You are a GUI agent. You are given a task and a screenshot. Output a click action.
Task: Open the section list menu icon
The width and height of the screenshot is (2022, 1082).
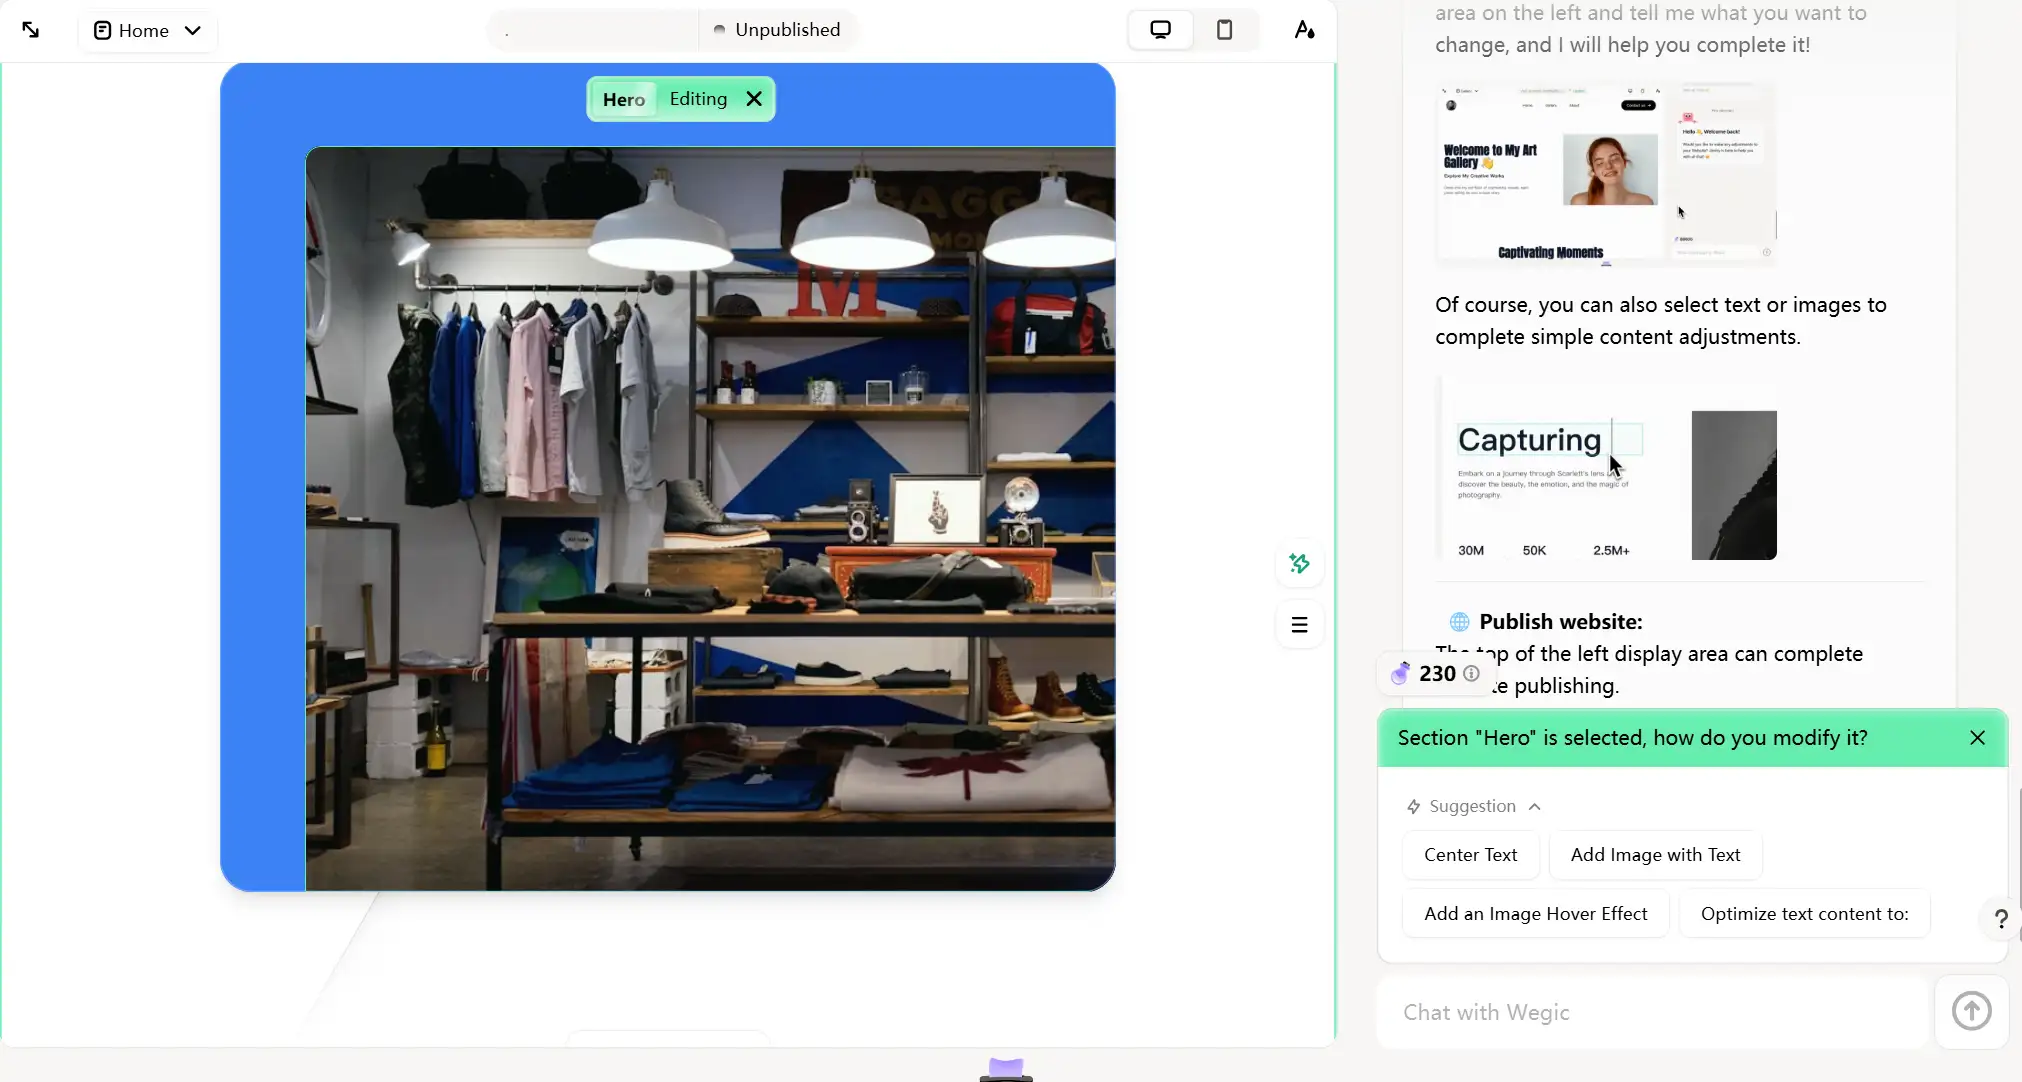click(1299, 625)
